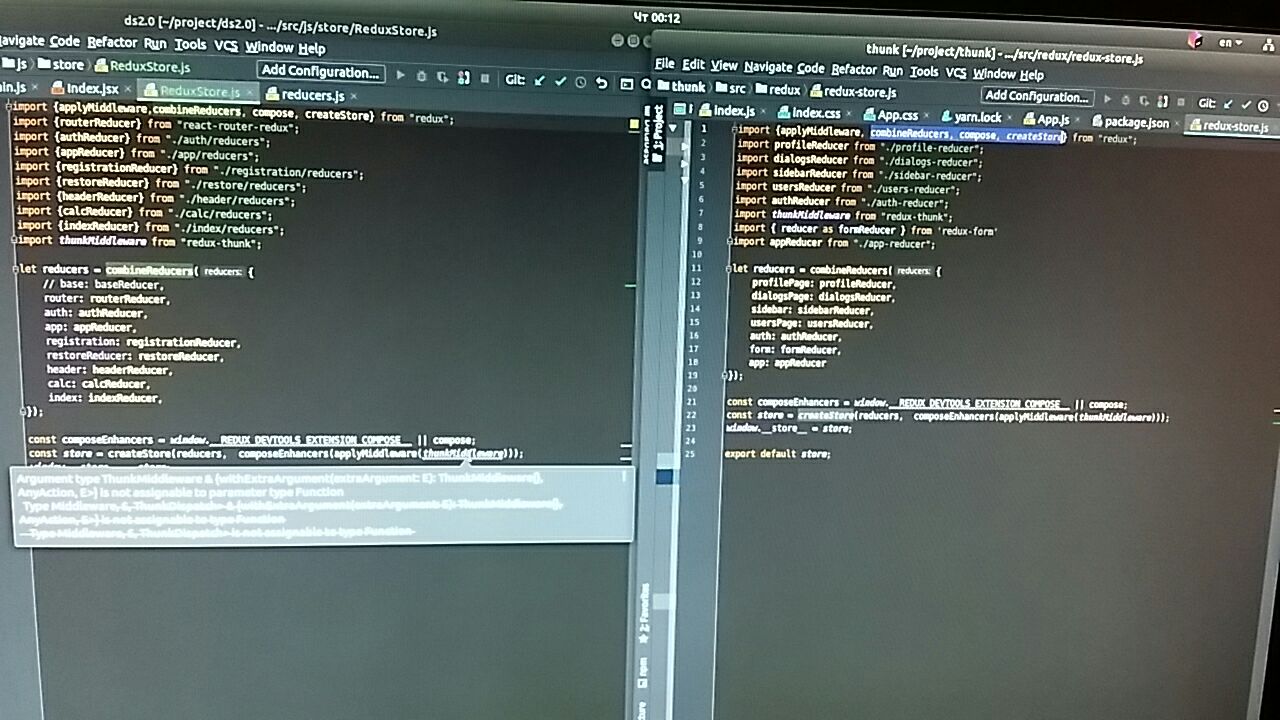Image resolution: width=1280 pixels, height=720 pixels.
Task: Show Git history in thunk window
Action: pyautogui.click(x=1263, y=106)
